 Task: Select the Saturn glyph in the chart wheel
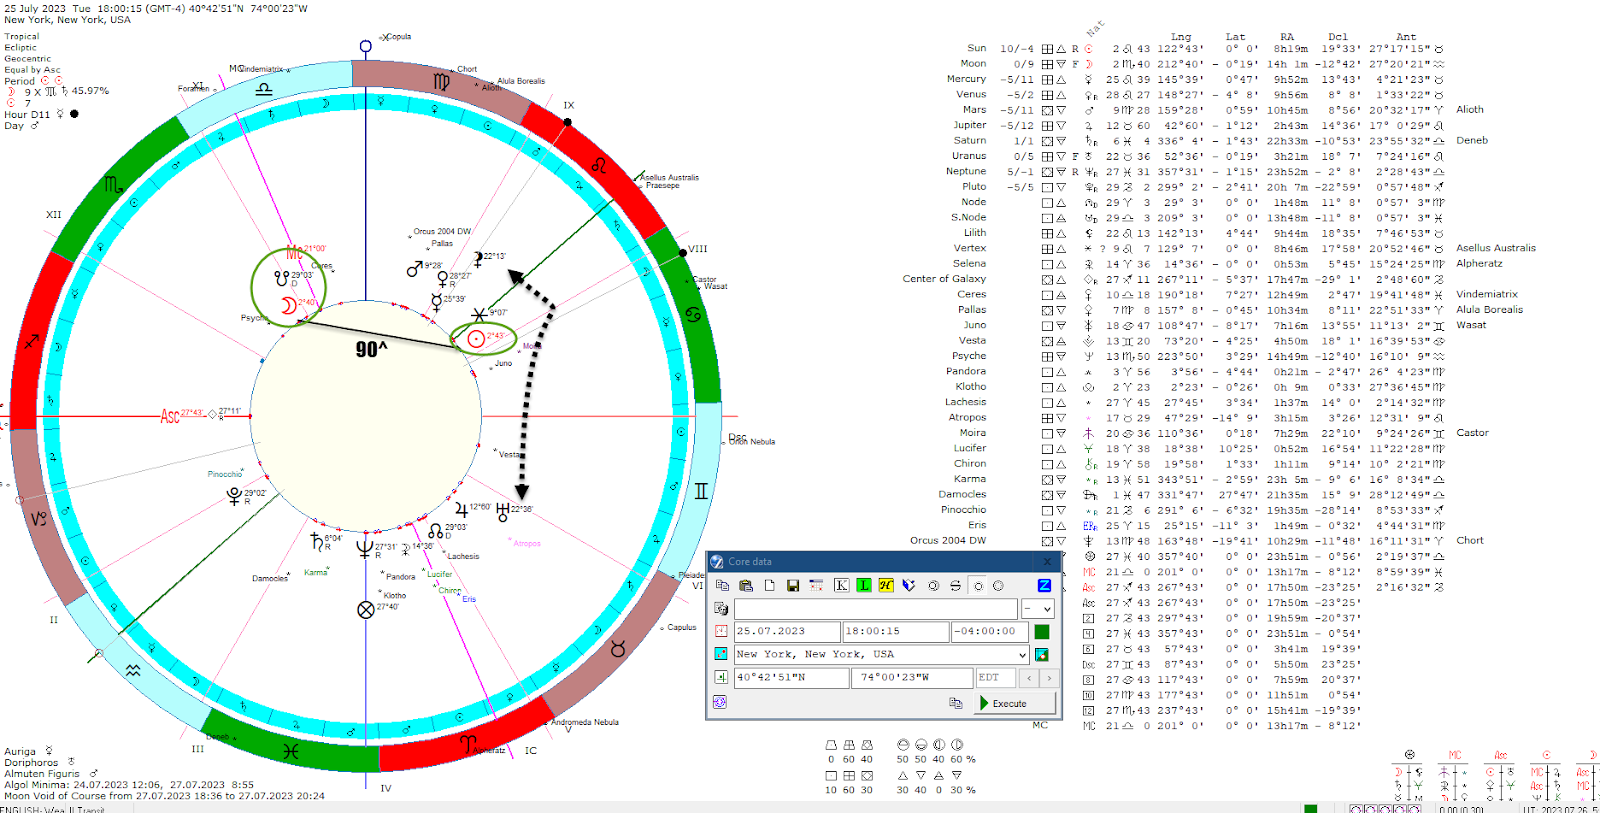pyautogui.click(x=317, y=541)
